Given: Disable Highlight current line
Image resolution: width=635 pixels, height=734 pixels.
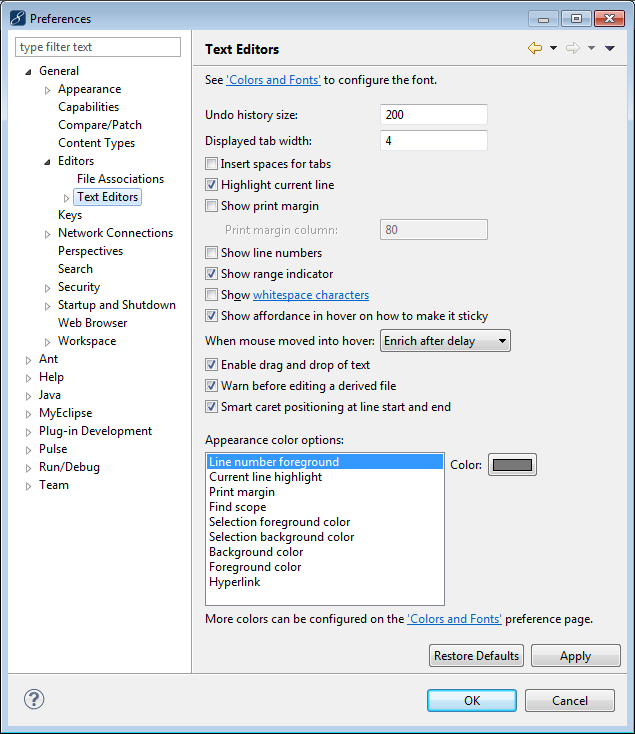Looking at the screenshot, I should coord(211,185).
